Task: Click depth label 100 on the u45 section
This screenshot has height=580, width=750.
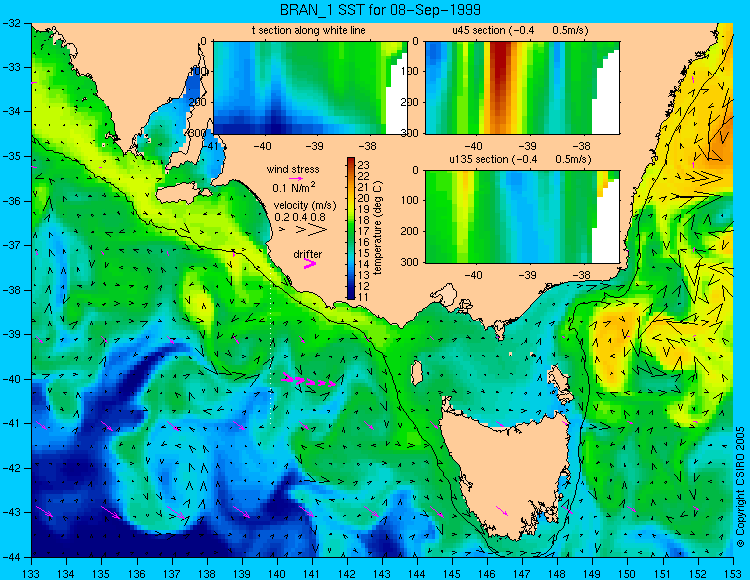Action: [x=410, y=72]
